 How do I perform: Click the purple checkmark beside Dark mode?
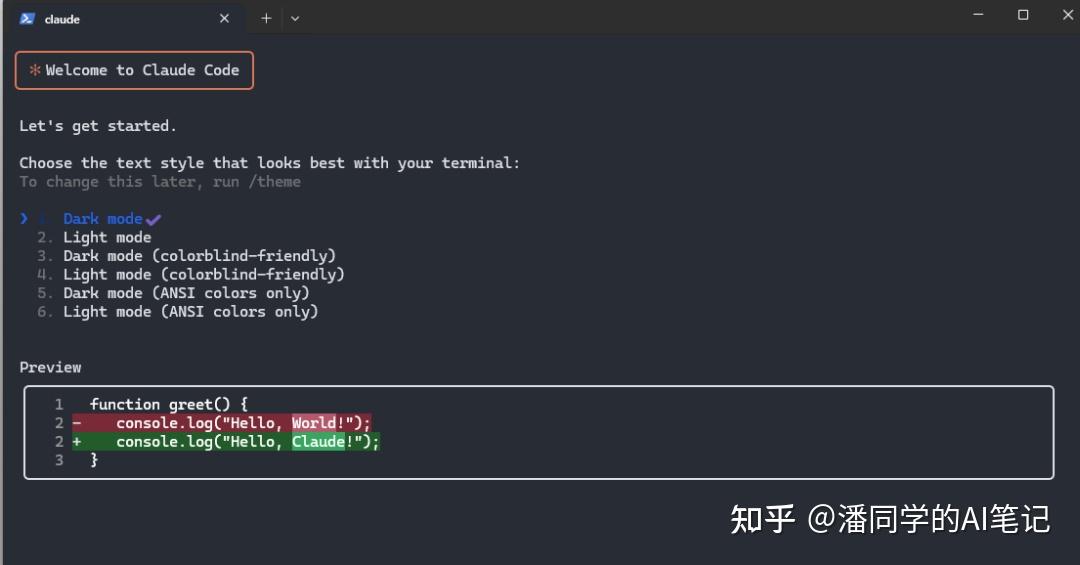click(153, 219)
